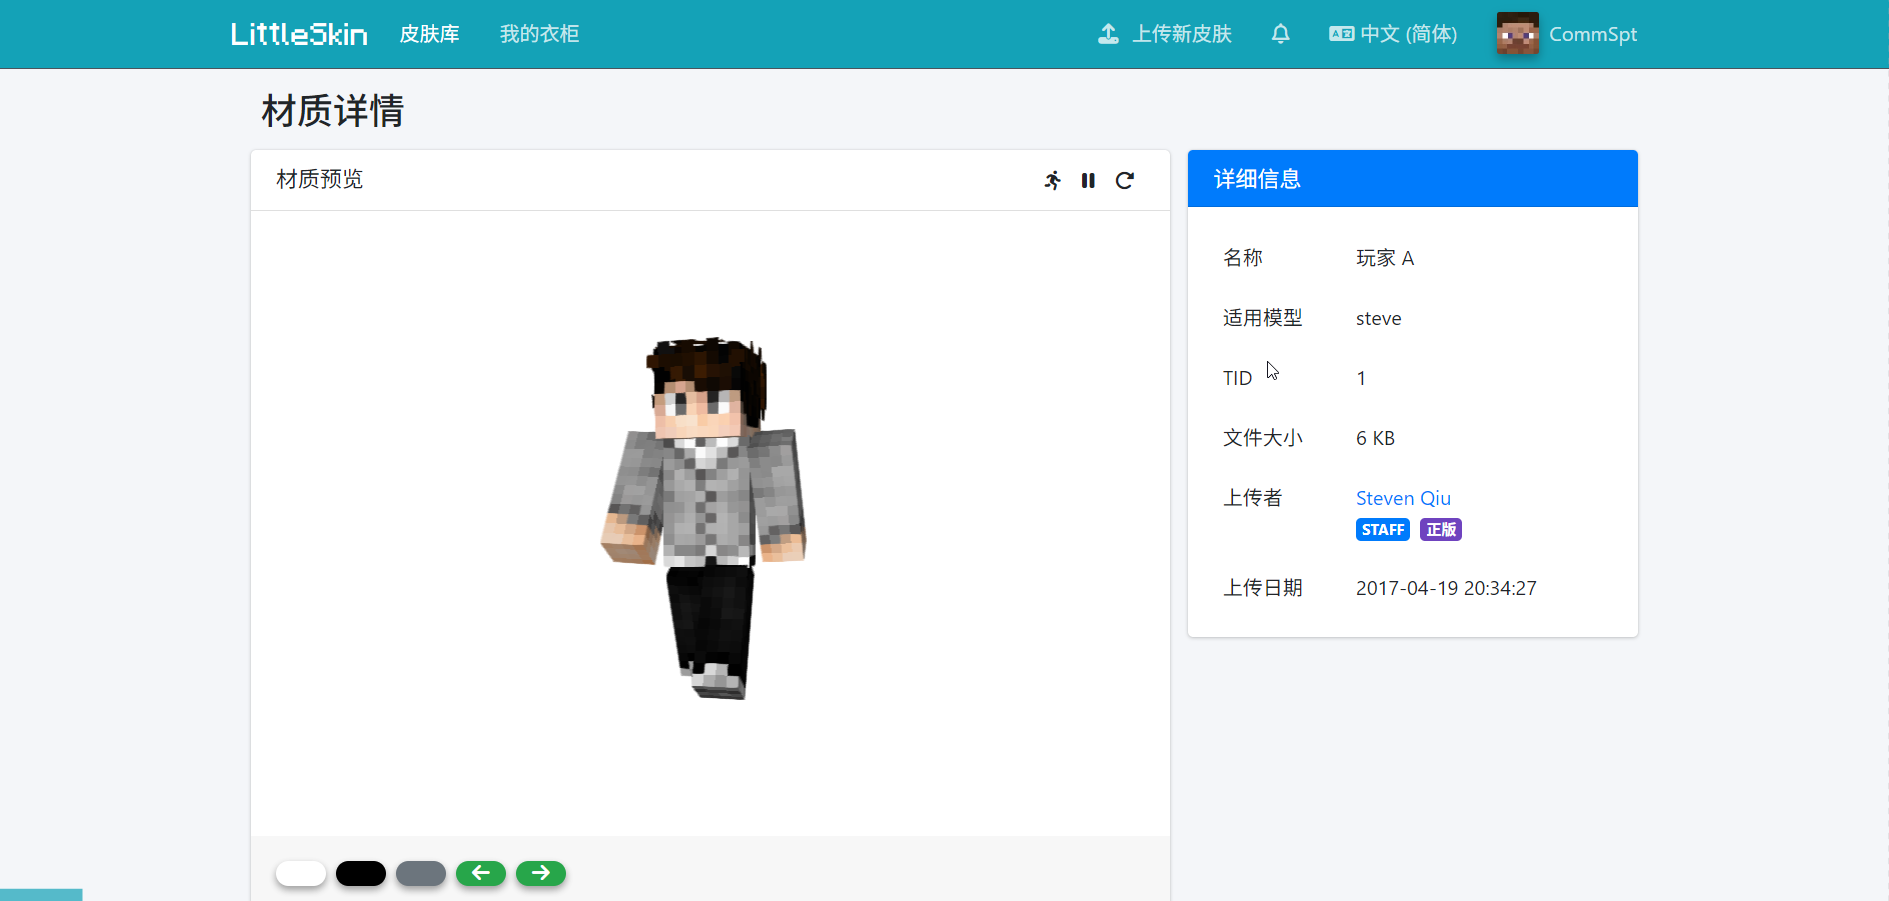Image resolution: width=1889 pixels, height=901 pixels.
Task: Set preview background to black
Action: point(361,873)
